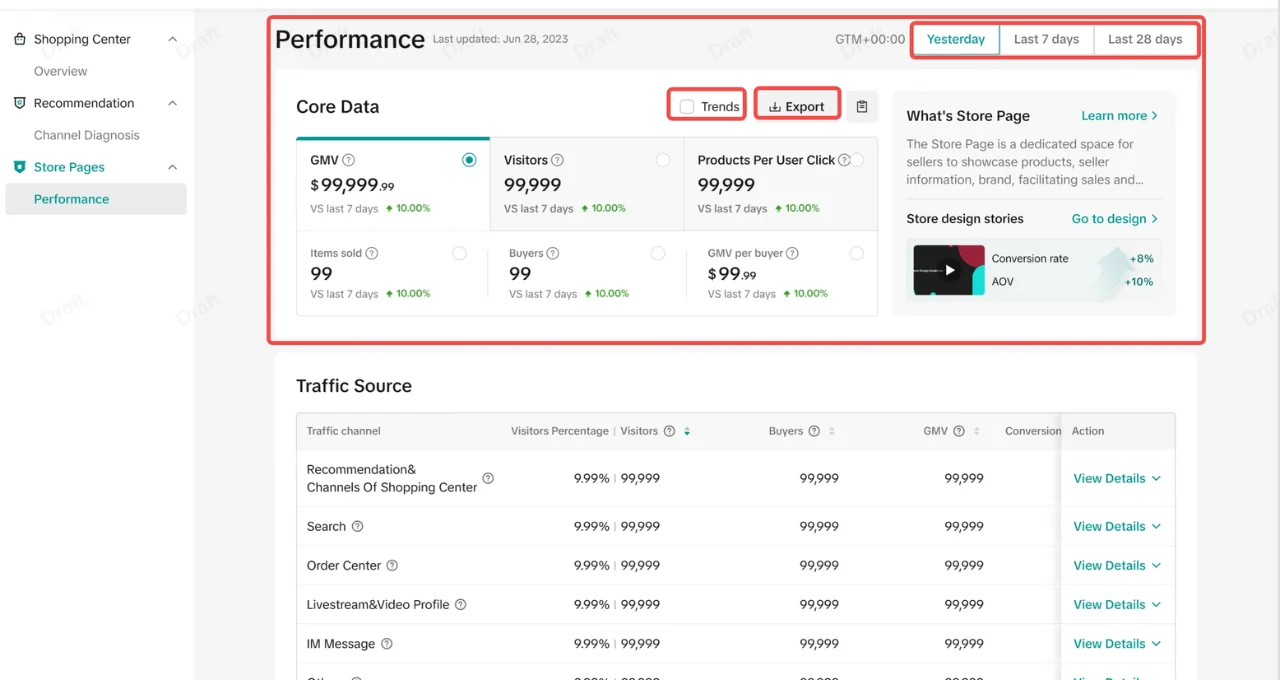Open the Go to design link

(1114, 219)
